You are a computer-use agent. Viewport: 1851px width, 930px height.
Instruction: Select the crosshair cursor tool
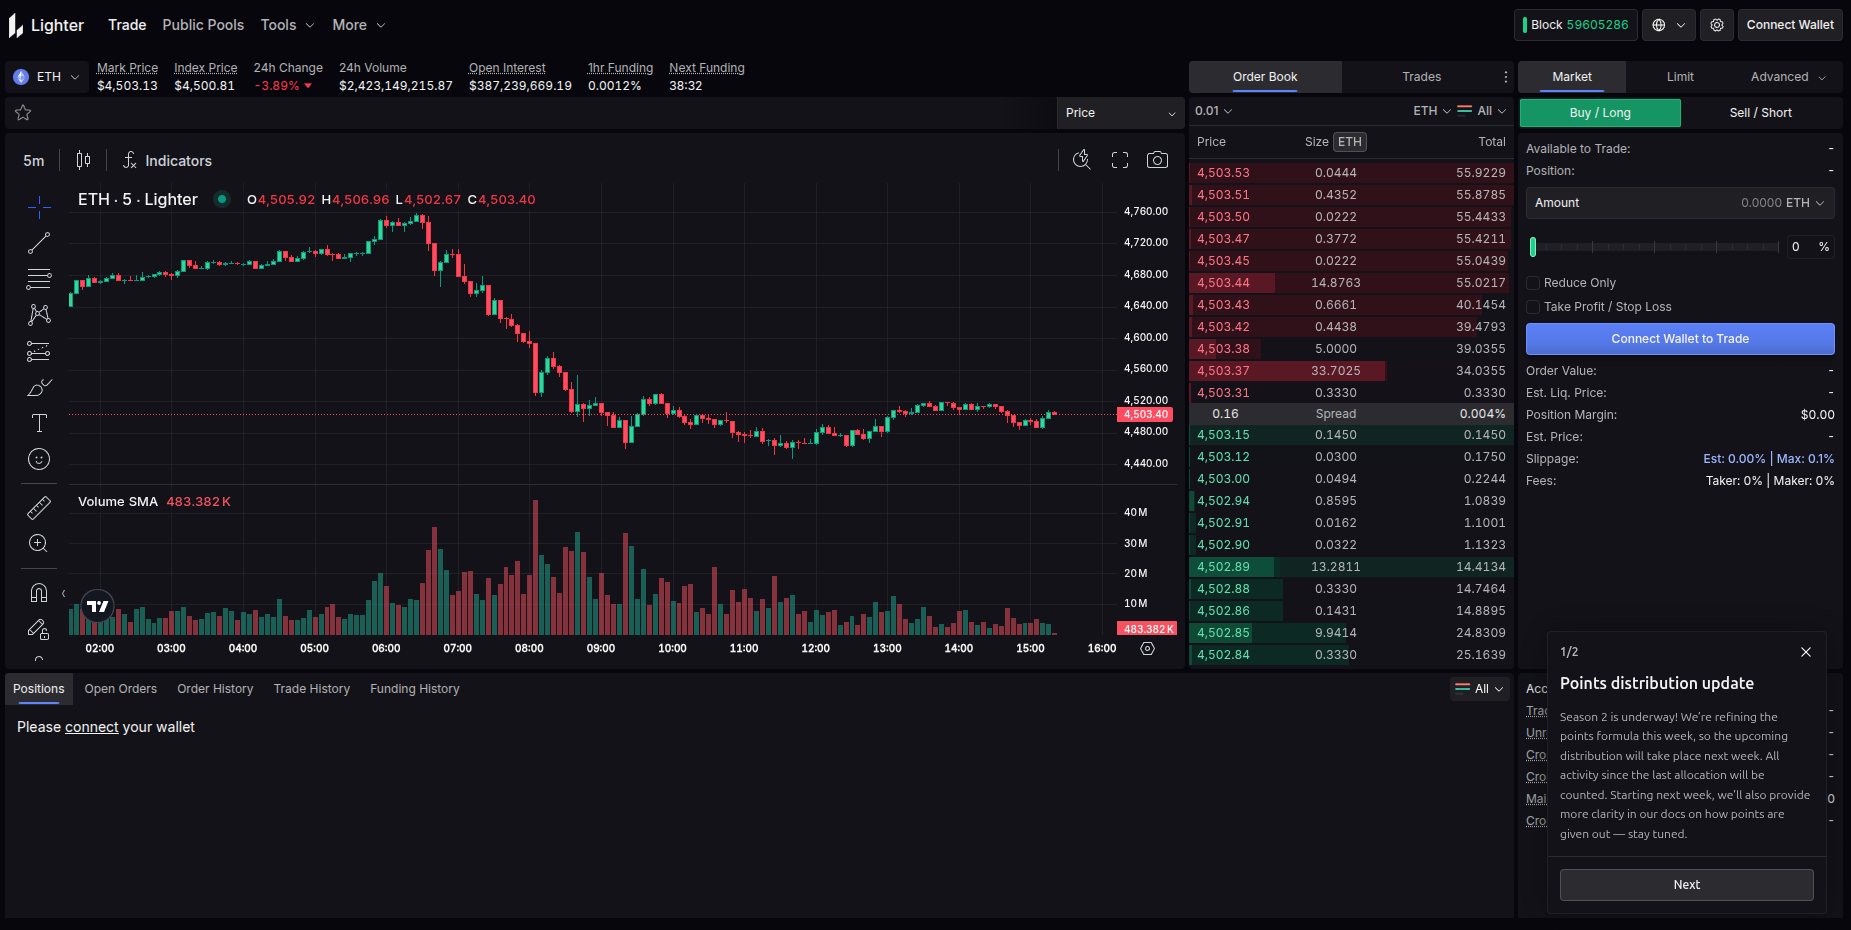tap(39, 207)
